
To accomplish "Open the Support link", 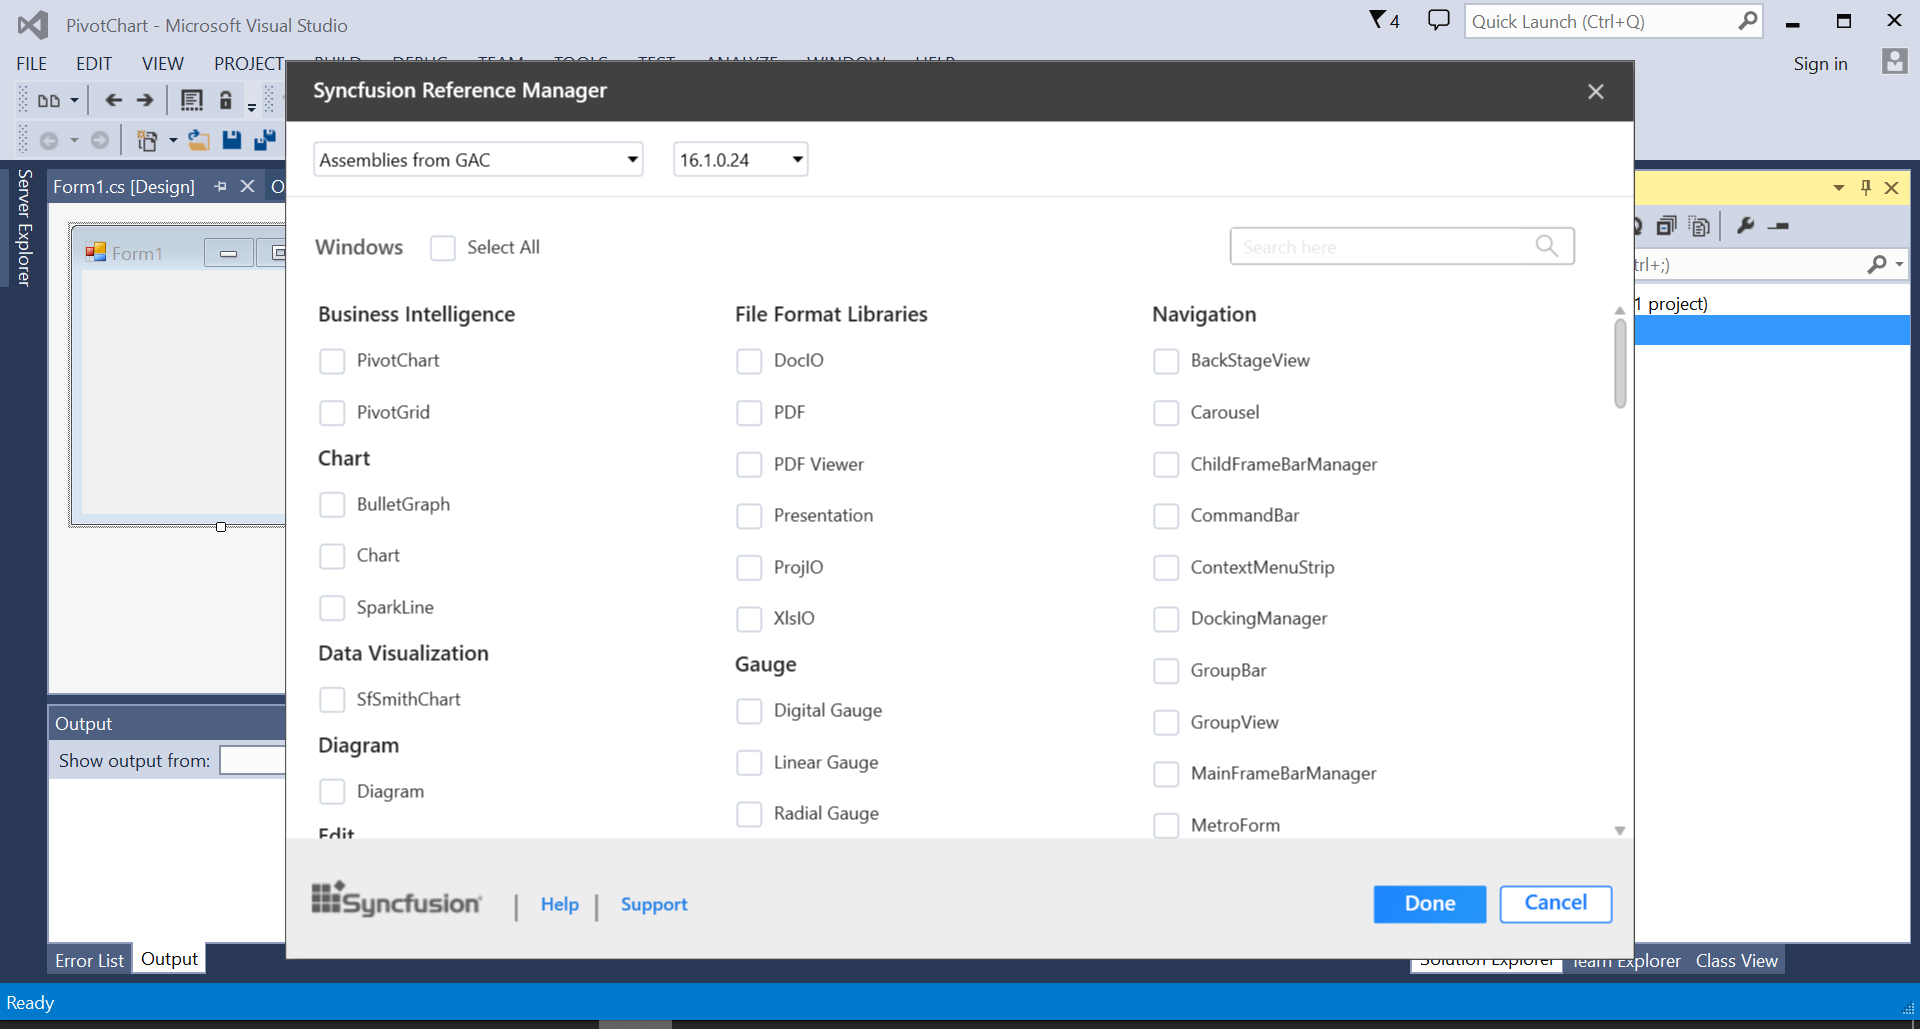I will 654,905.
